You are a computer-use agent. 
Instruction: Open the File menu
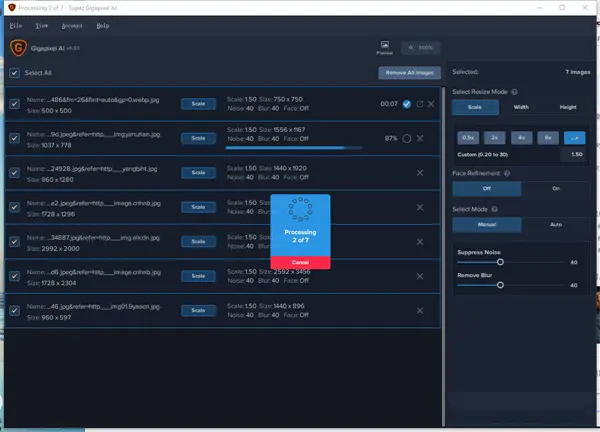point(17,24)
